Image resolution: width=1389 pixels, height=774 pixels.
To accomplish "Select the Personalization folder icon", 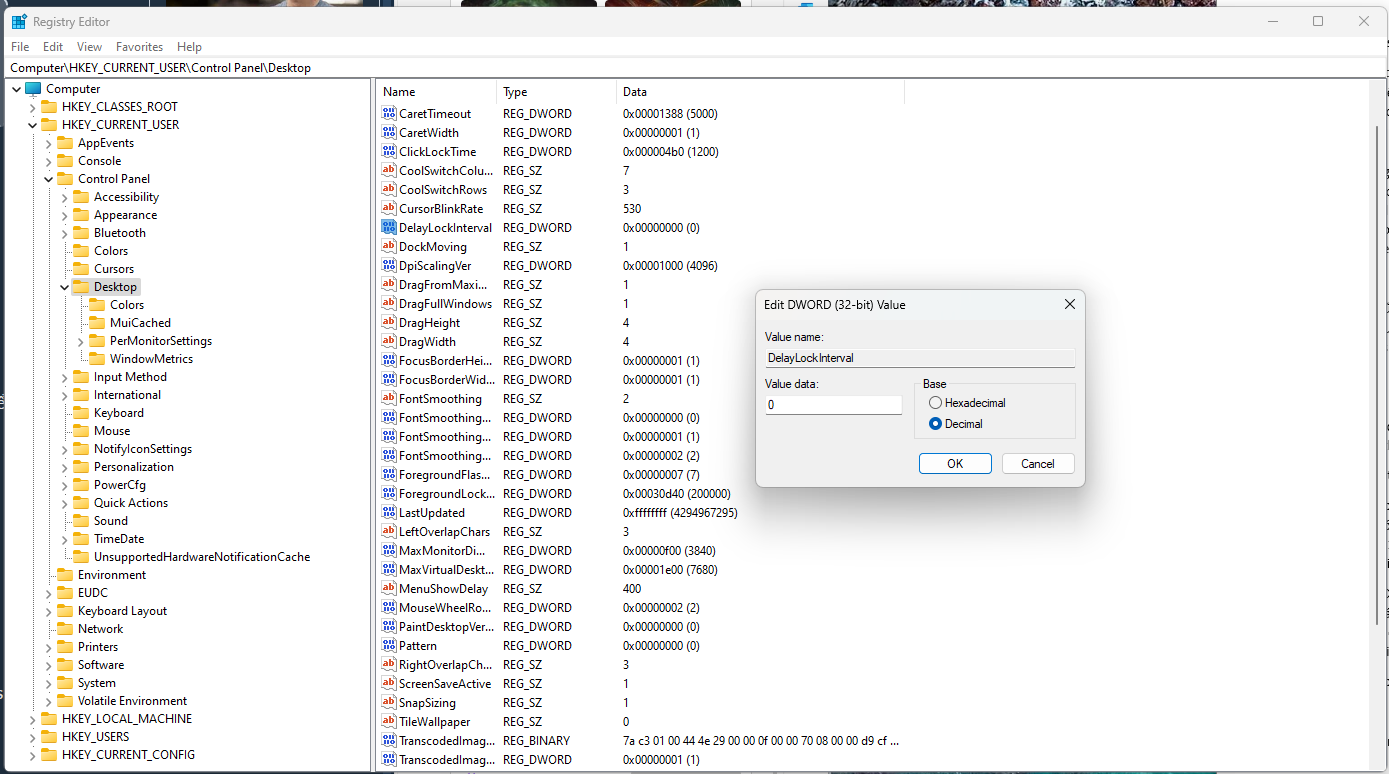I will [x=81, y=467].
